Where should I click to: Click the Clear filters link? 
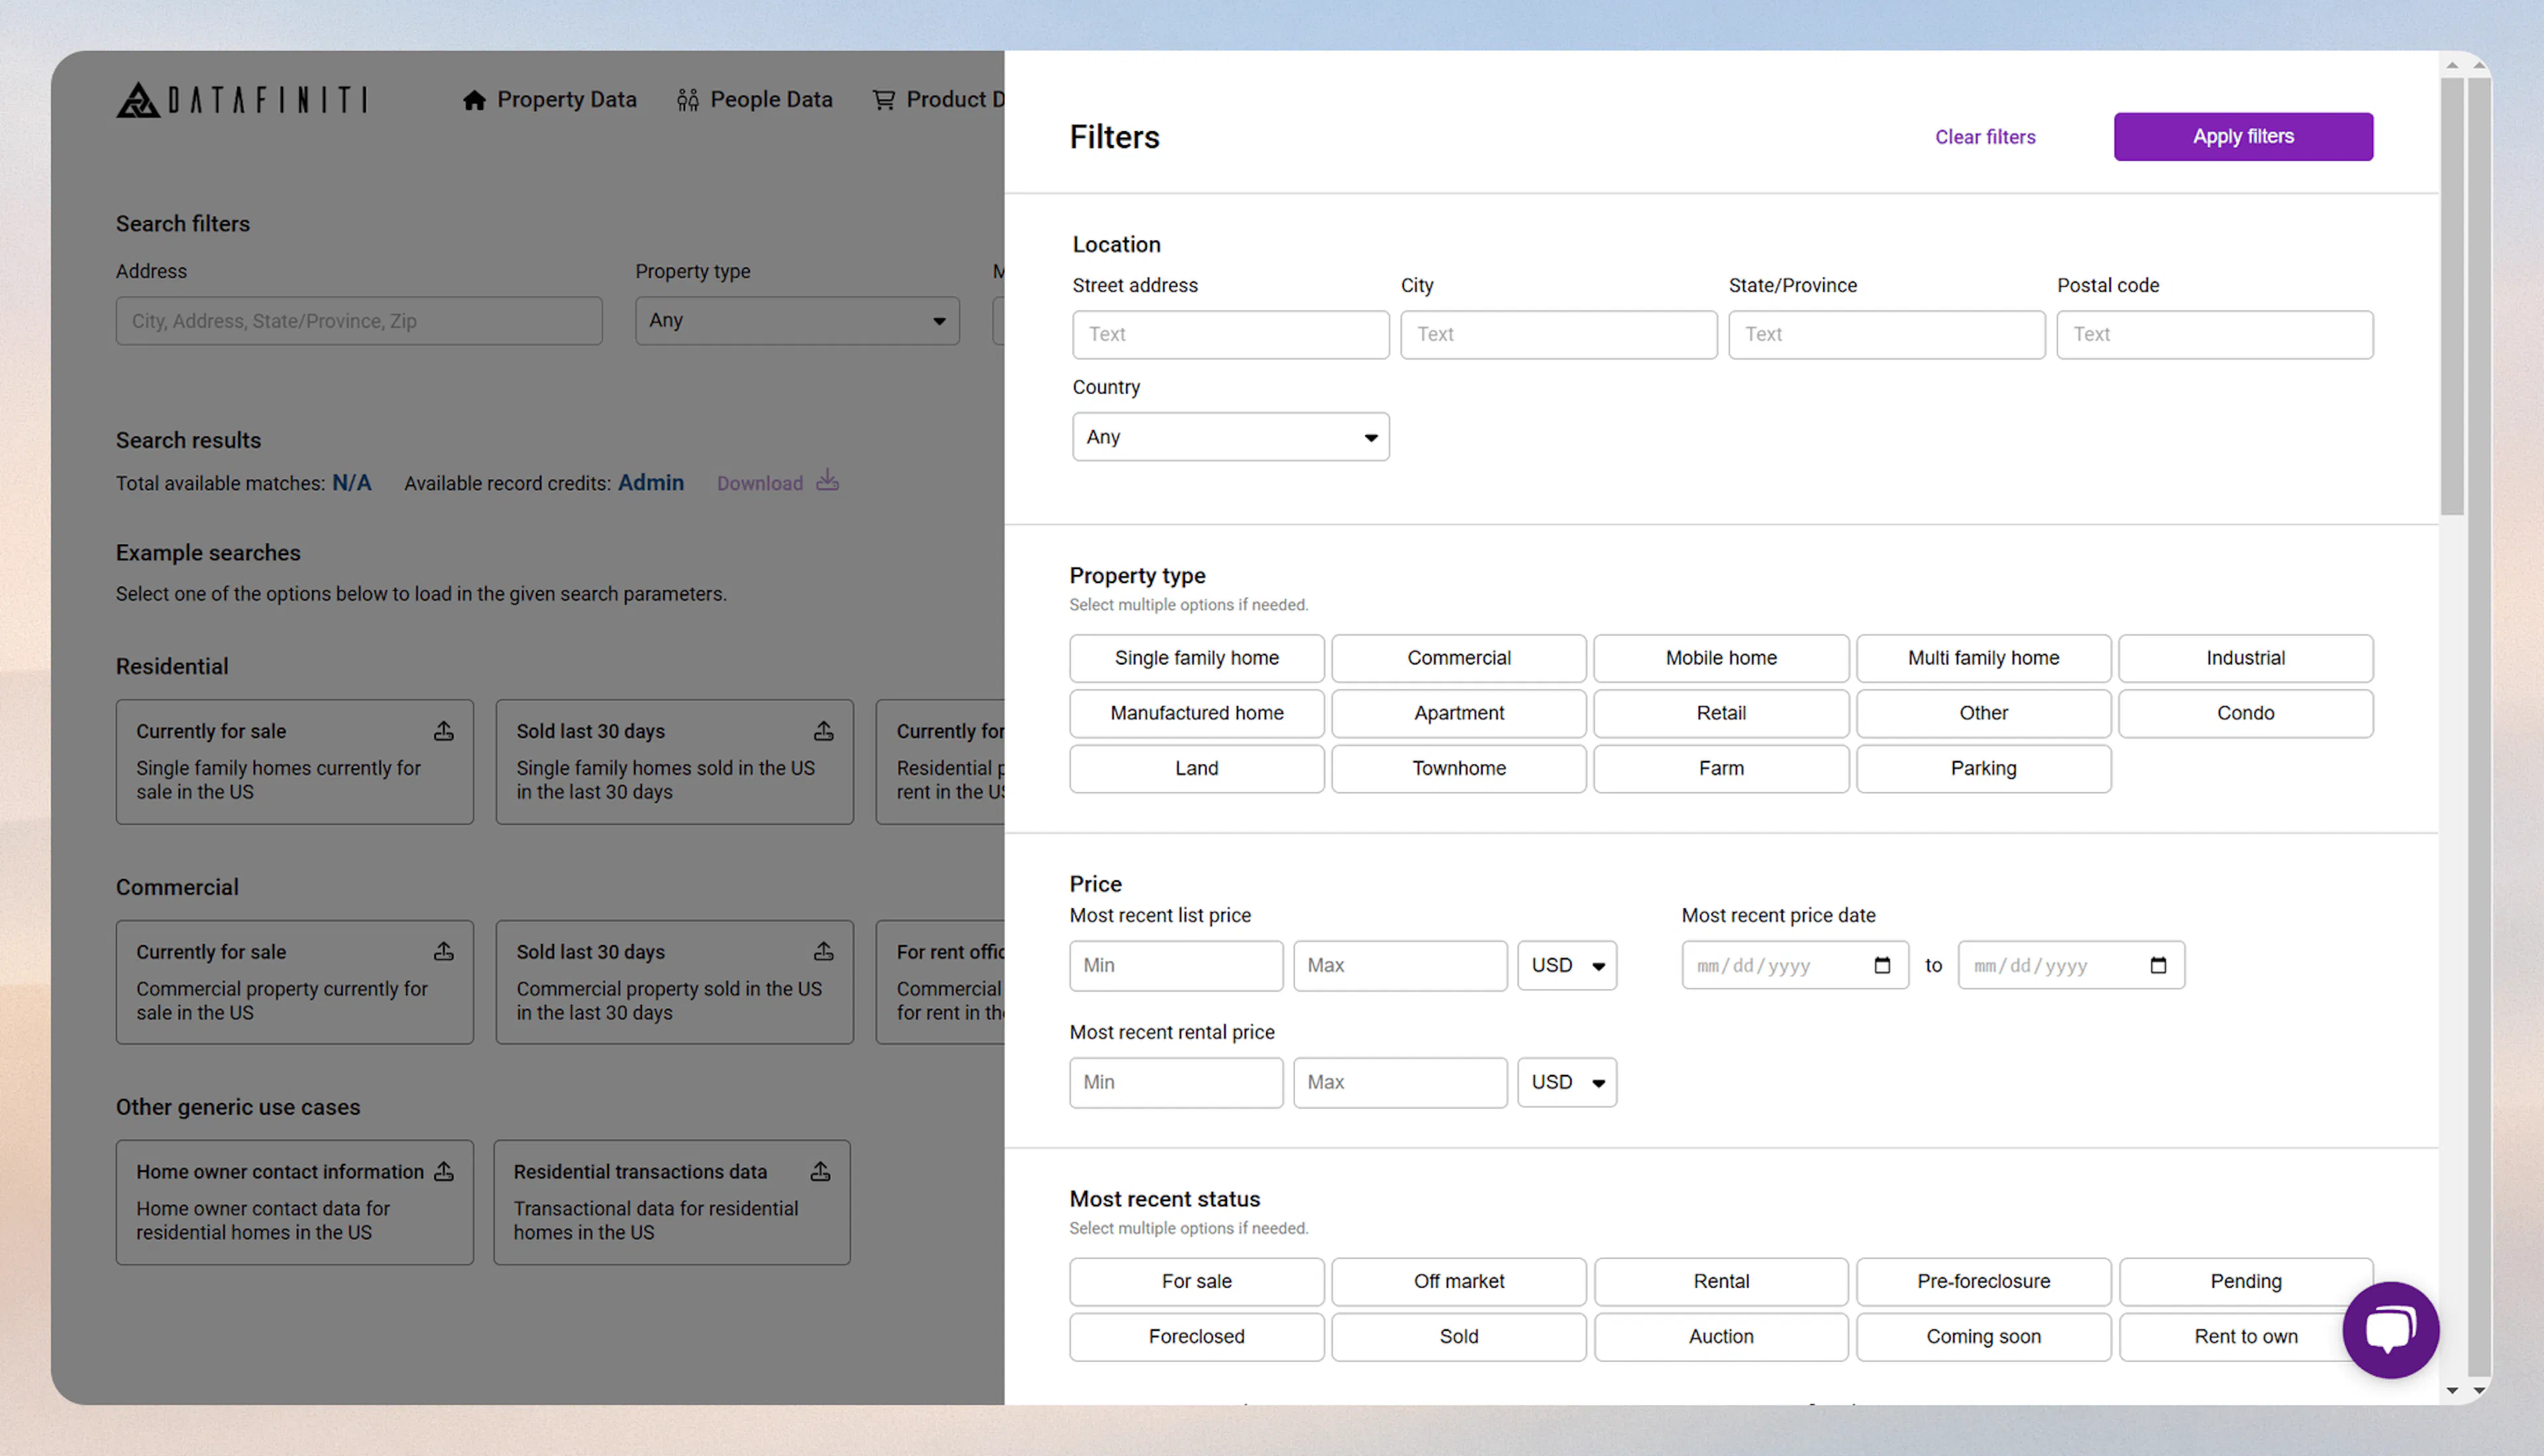1985,136
